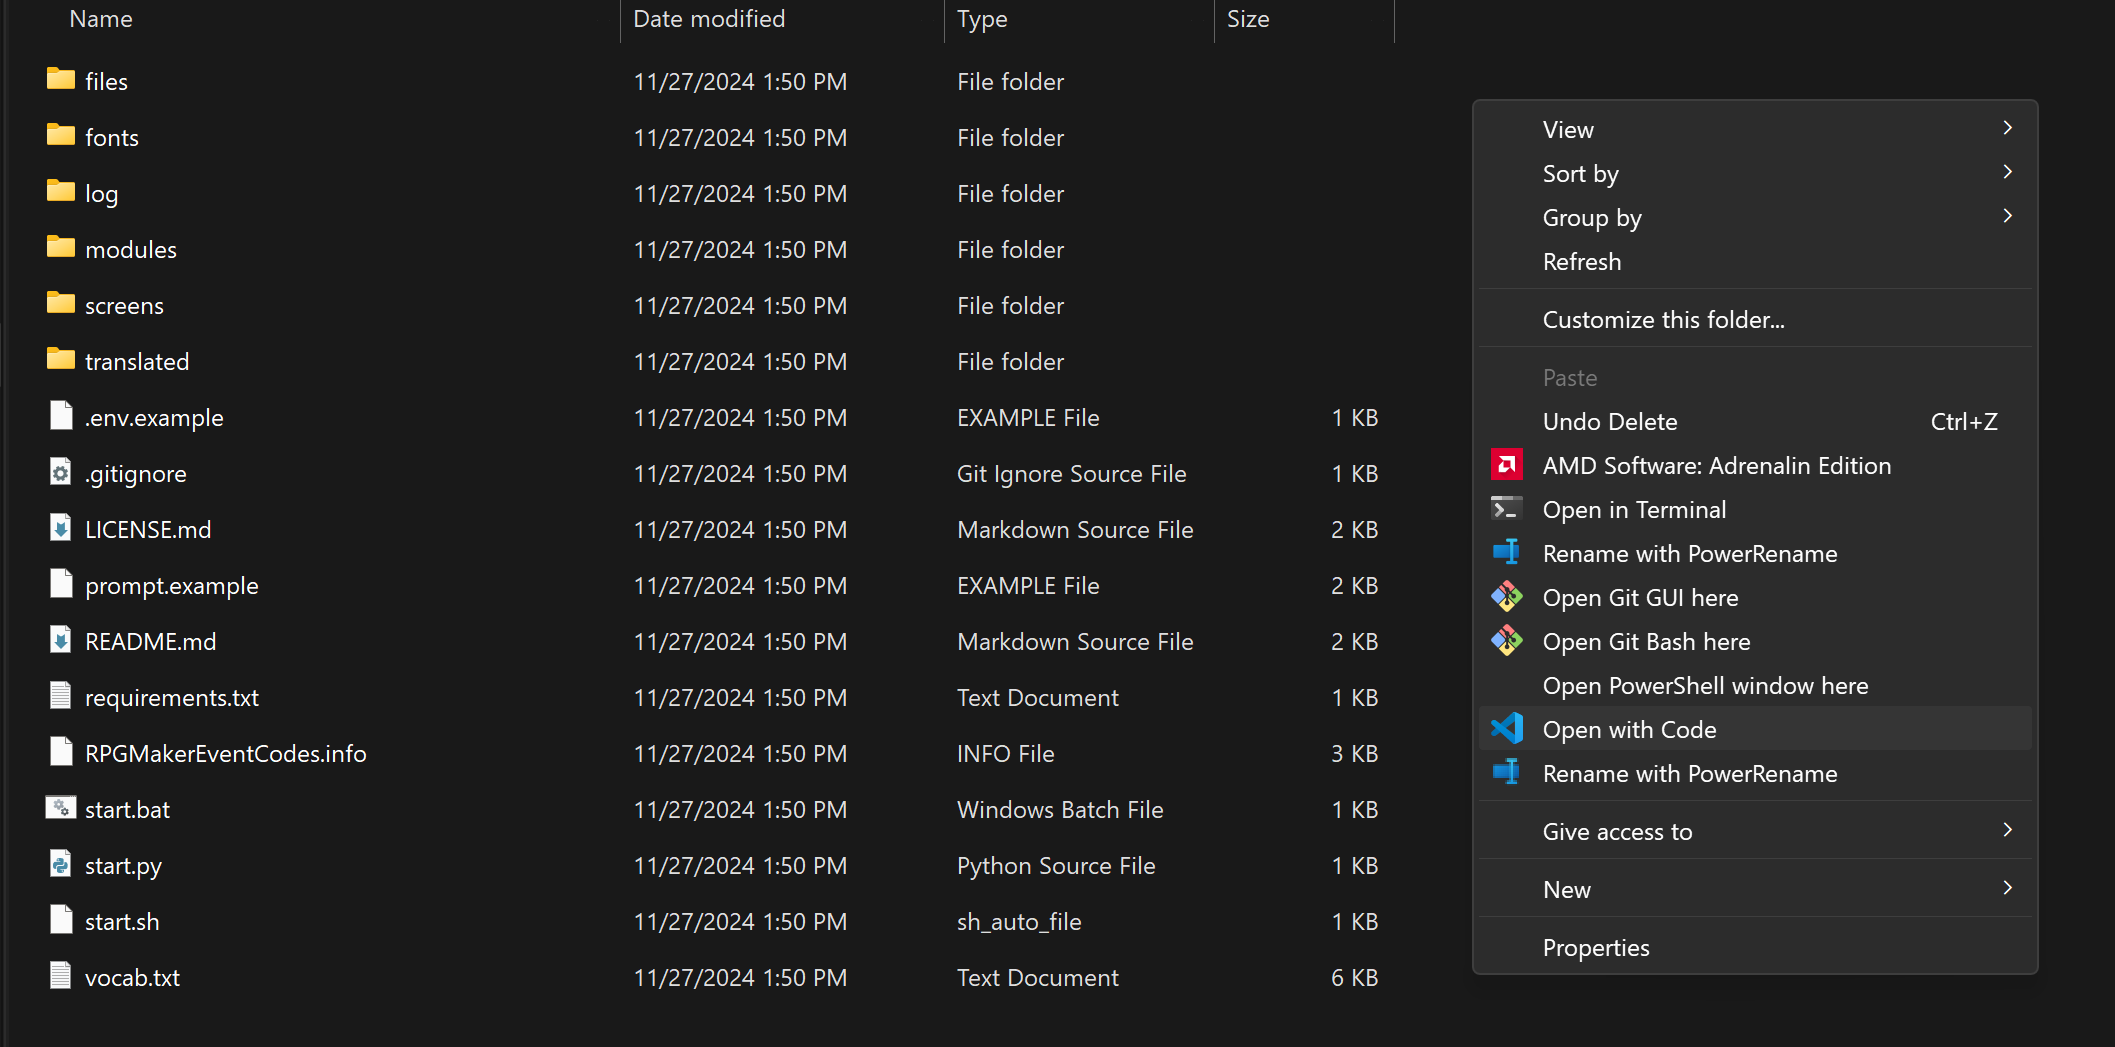Click the screens folder icon
The height and width of the screenshot is (1047, 2115).
[61, 303]
